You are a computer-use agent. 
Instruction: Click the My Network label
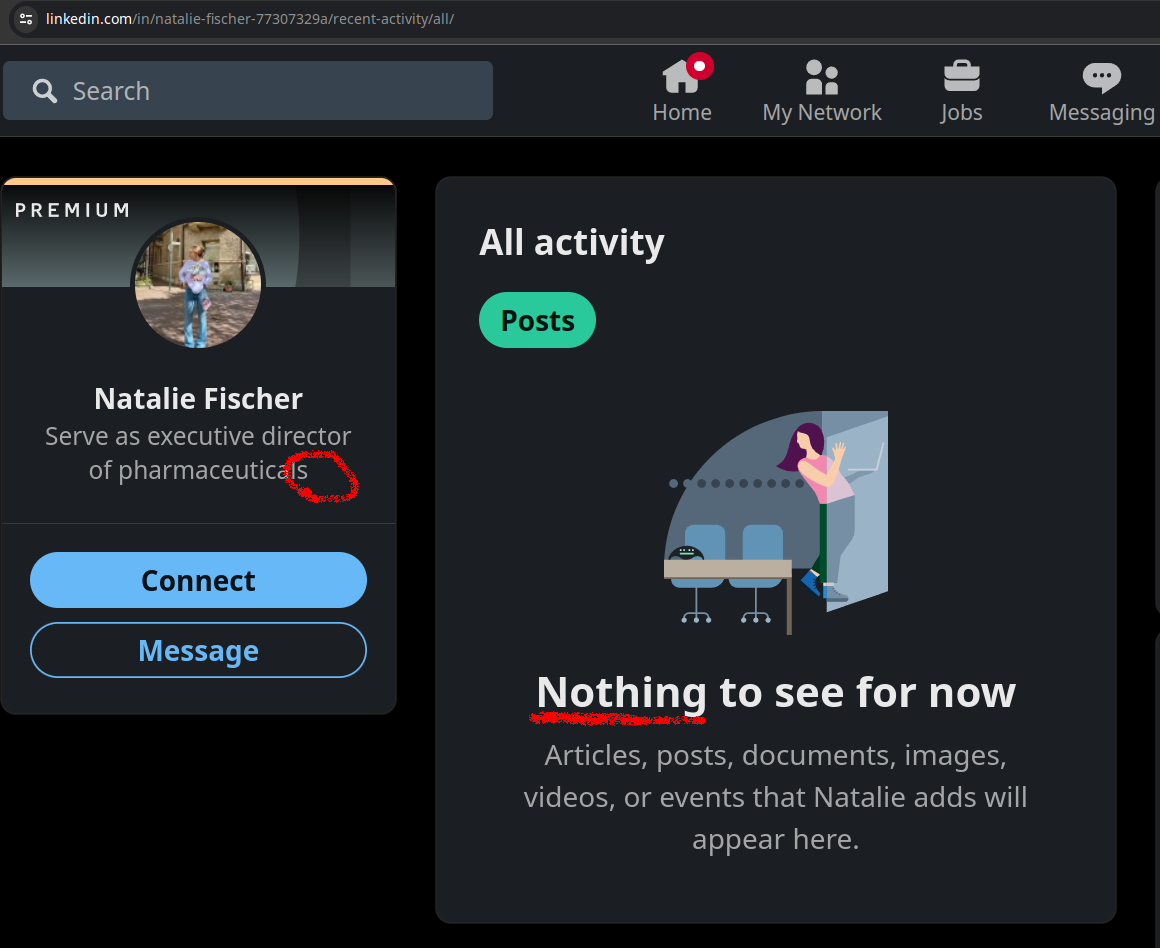822,112
